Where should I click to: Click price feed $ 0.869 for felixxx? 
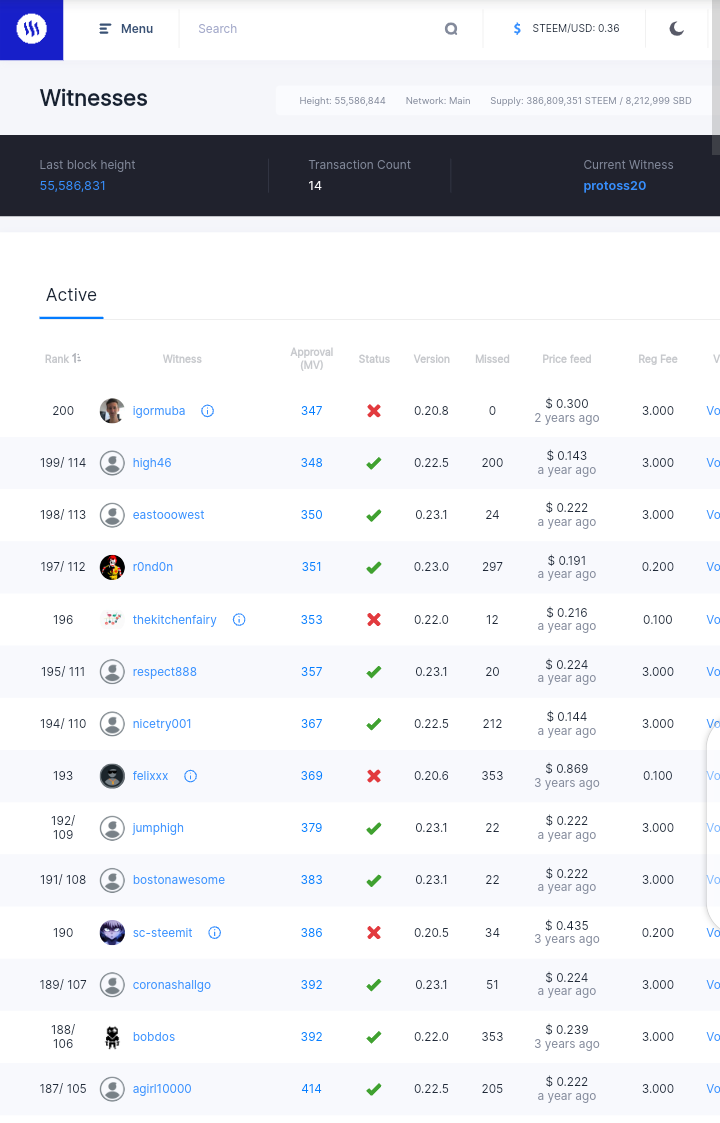pos(567,768)
